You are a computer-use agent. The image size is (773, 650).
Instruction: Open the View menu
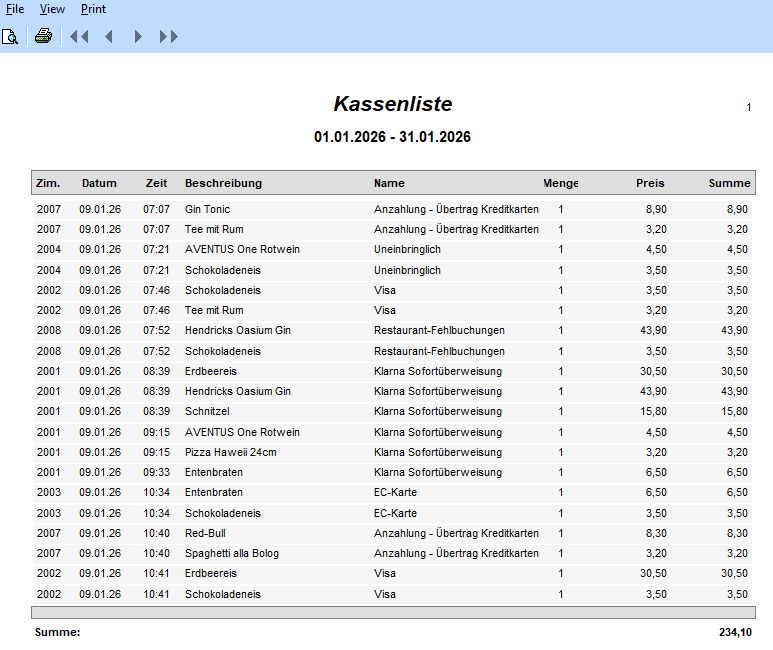[52, 9]
